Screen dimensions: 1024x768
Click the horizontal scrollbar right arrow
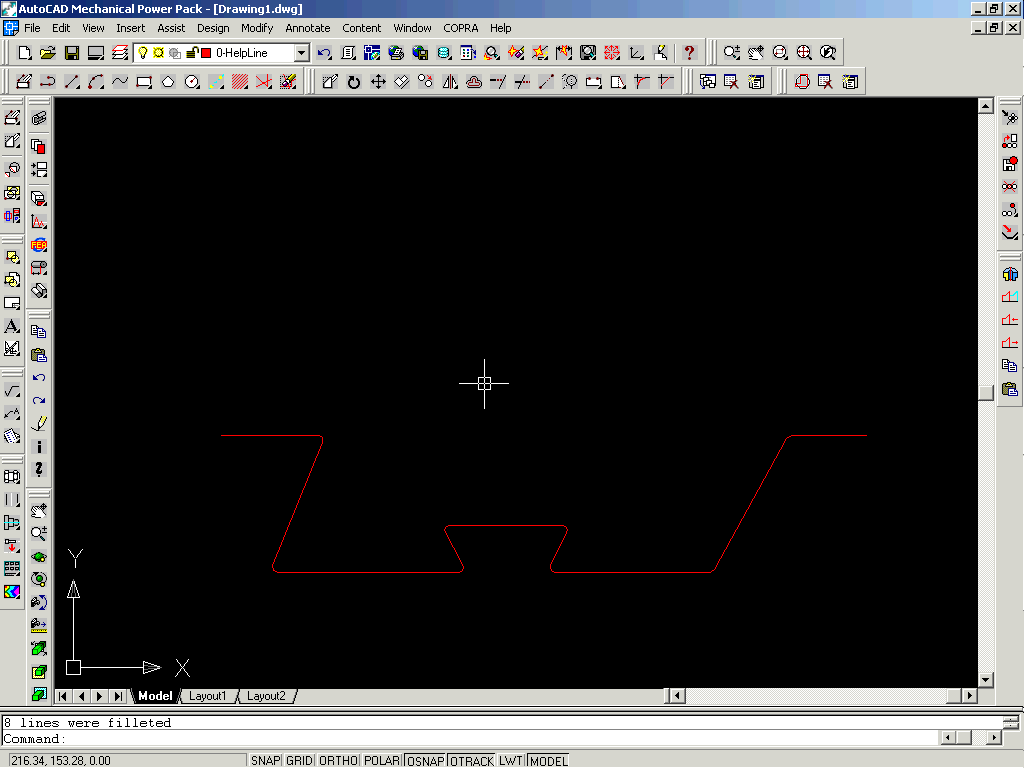click(x=970, y=696)
